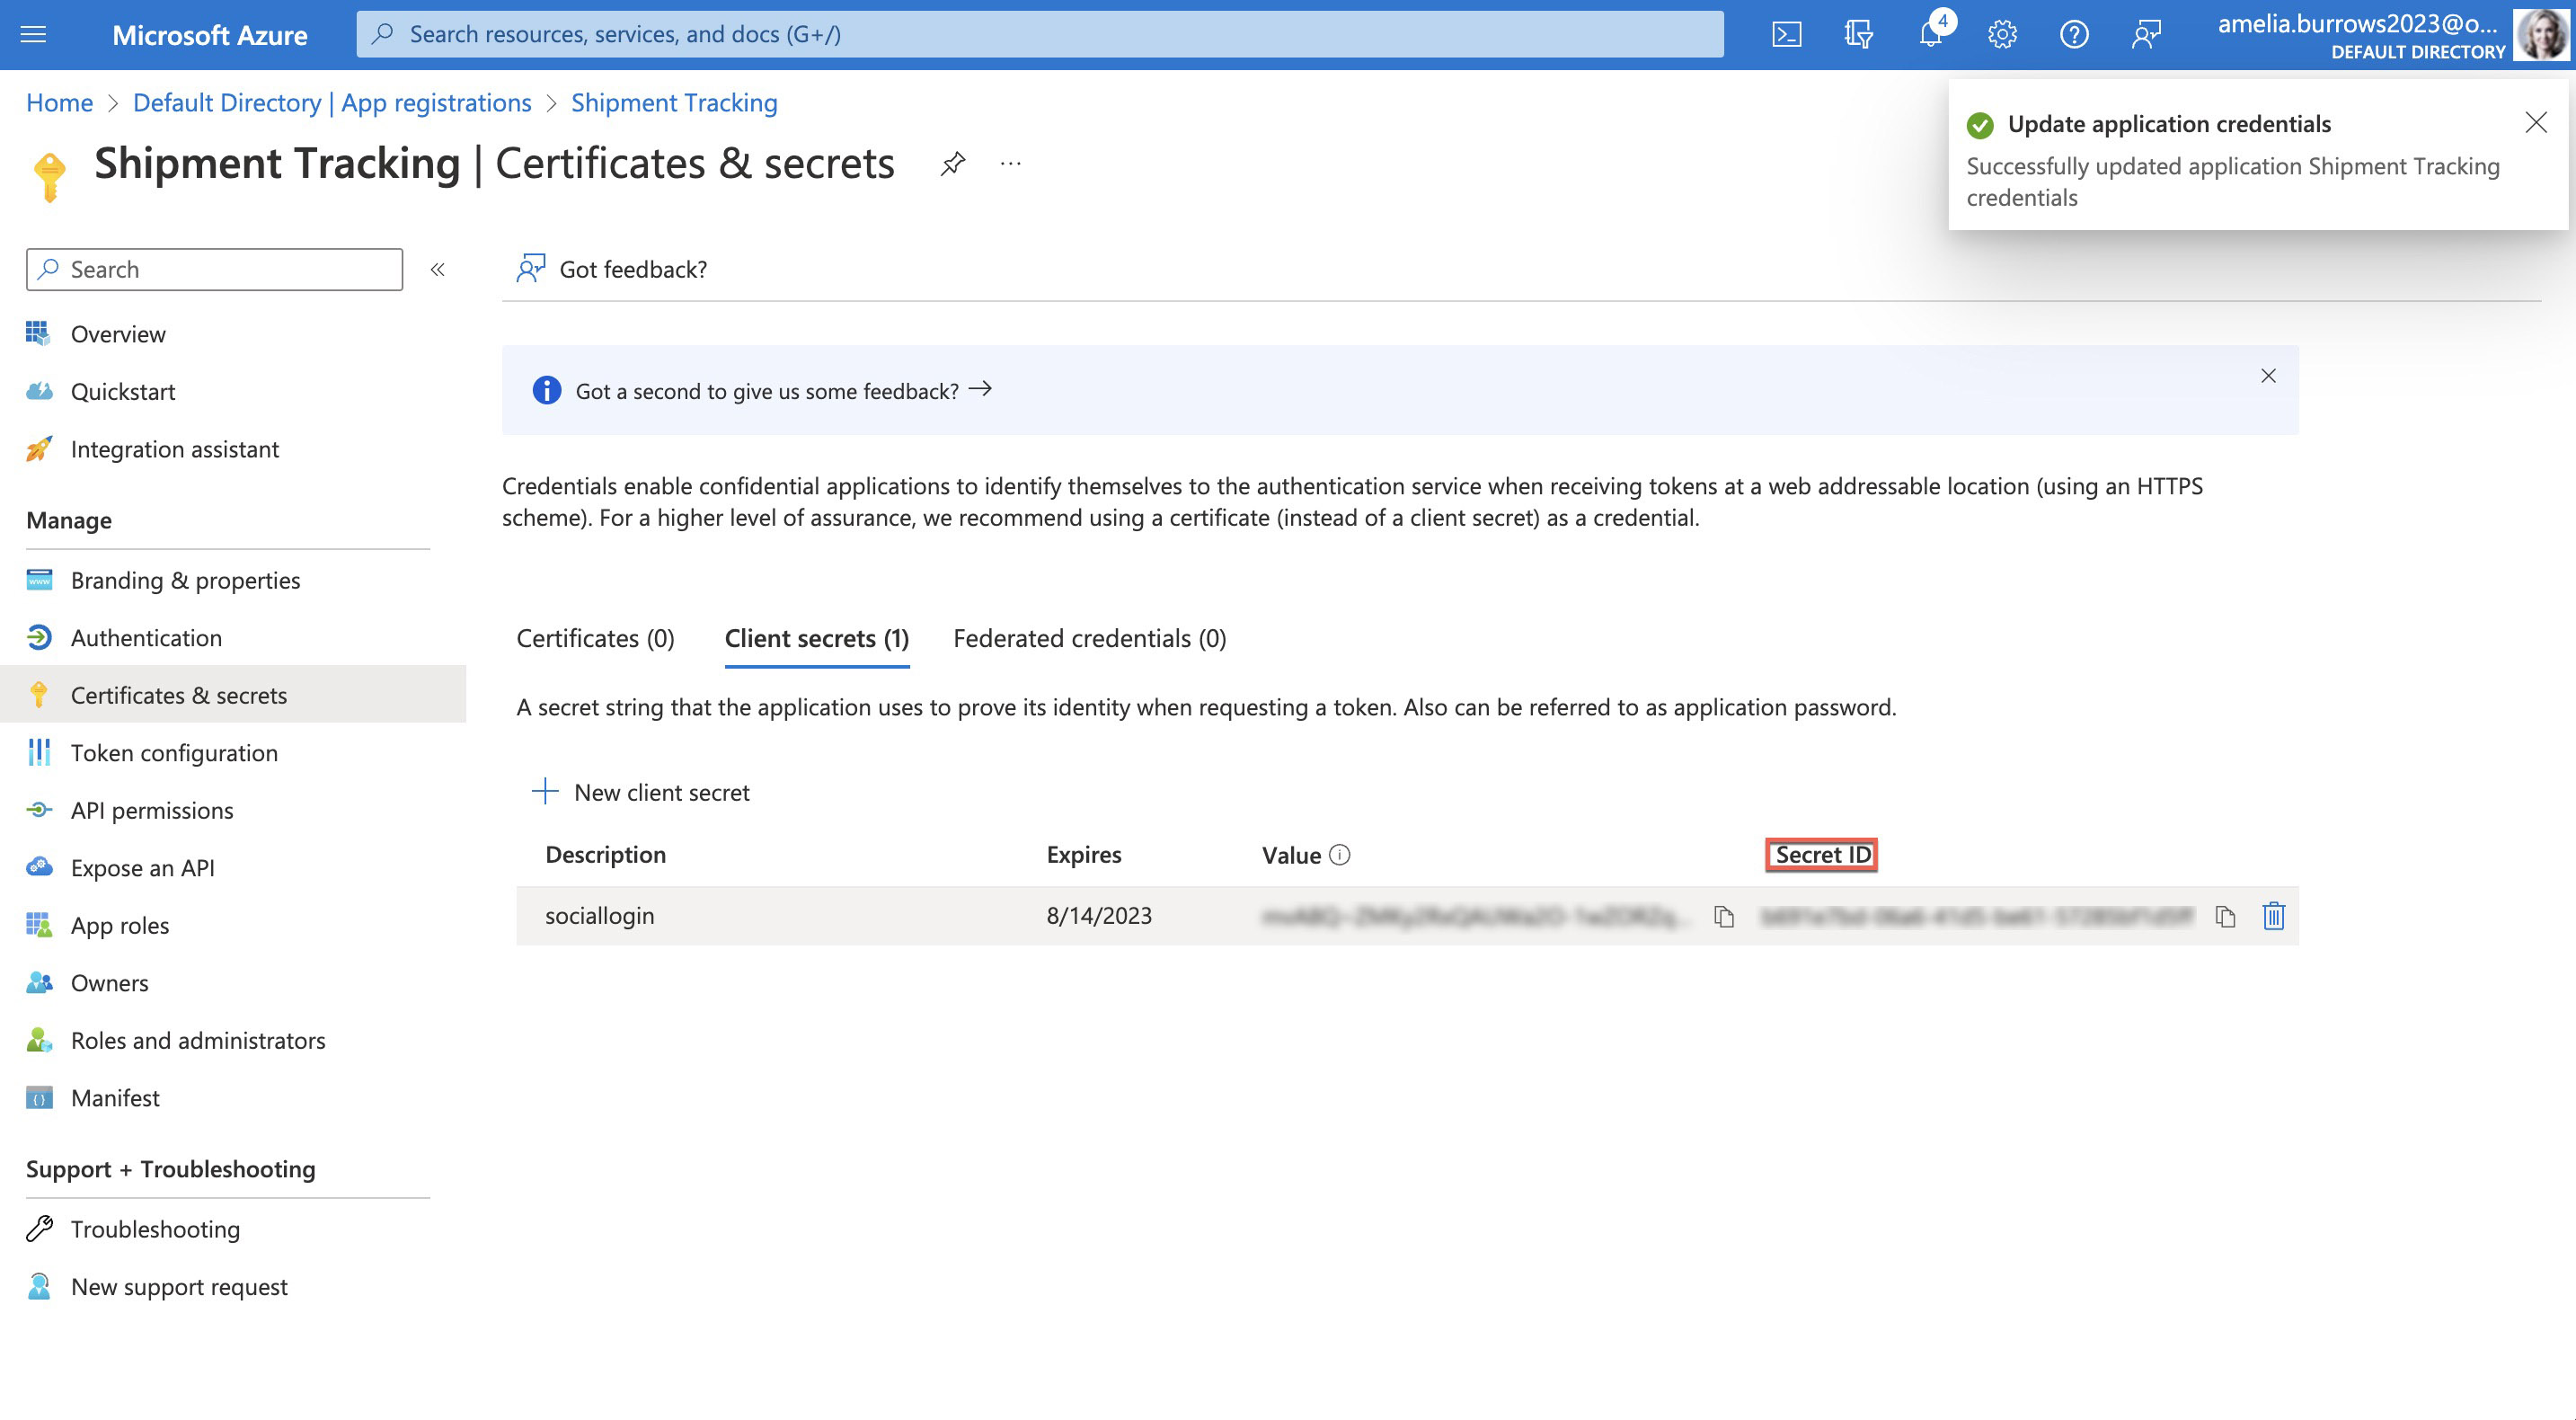Click the Overview sidebar menu item
This screenshot has height=1420, width=2576.
[x=117, y=333]
